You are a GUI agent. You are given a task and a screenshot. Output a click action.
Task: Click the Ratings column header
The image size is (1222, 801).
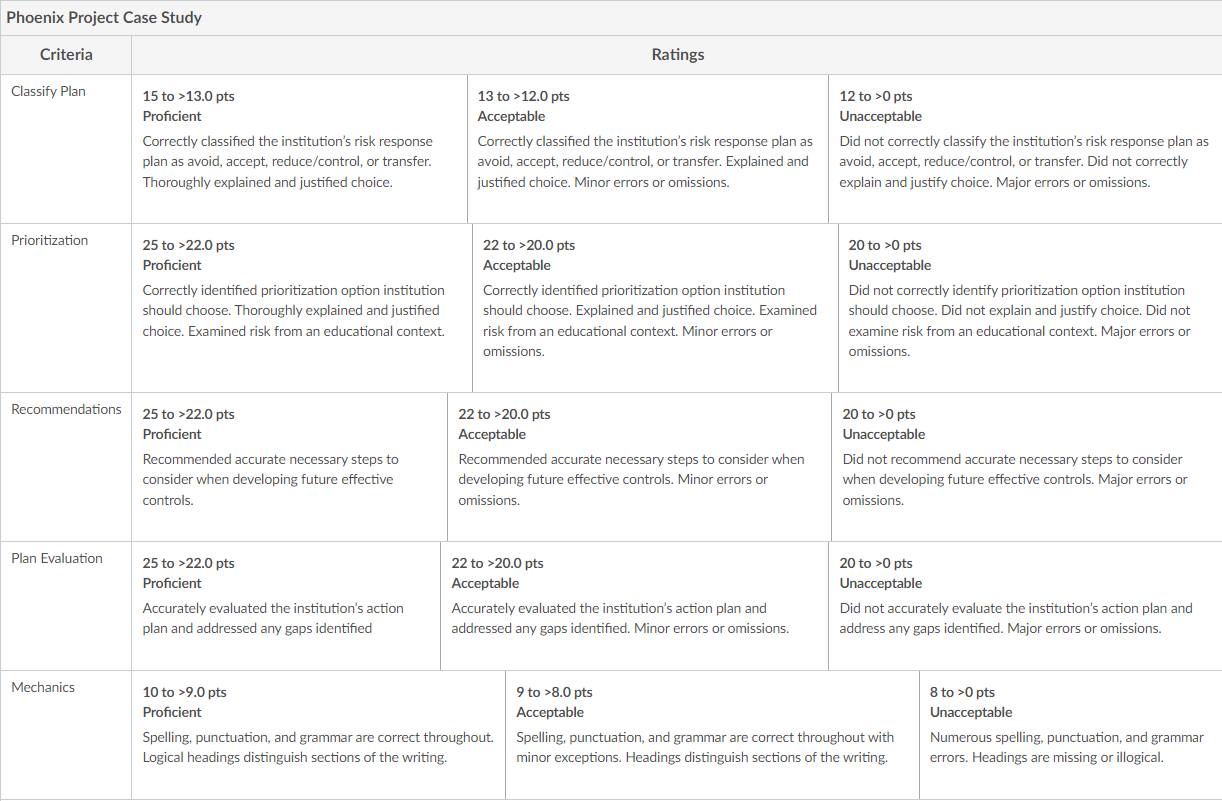pyautogui.click(x=677, y=55)
